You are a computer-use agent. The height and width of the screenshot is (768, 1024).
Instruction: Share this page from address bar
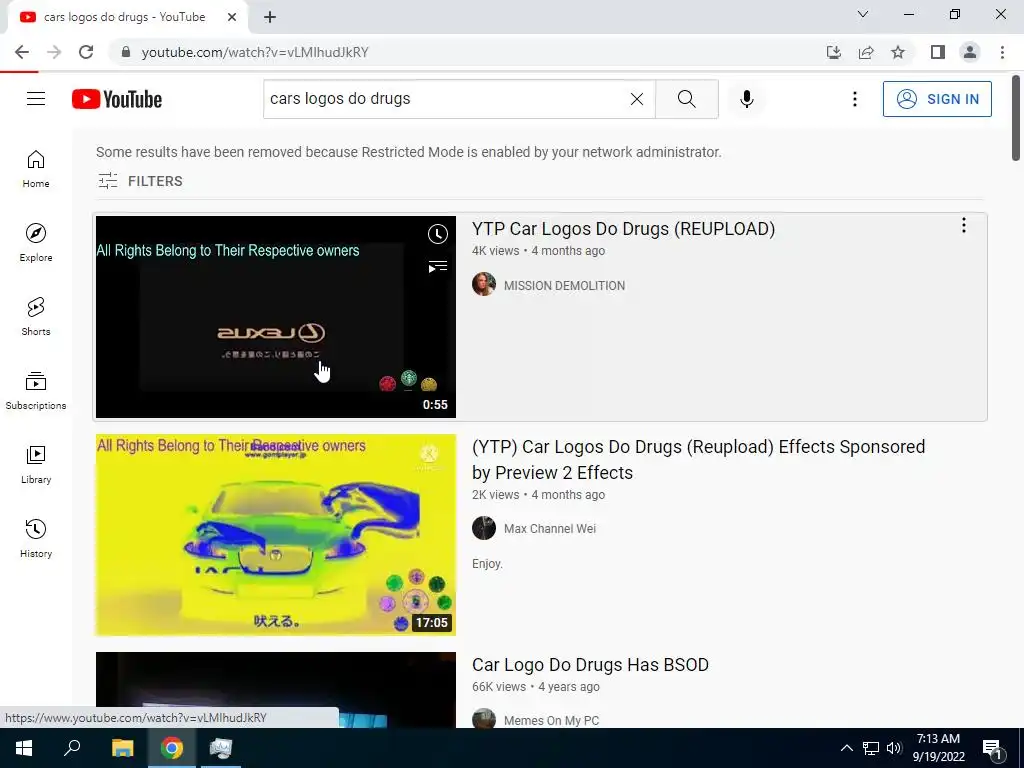[x=866, y=52]
